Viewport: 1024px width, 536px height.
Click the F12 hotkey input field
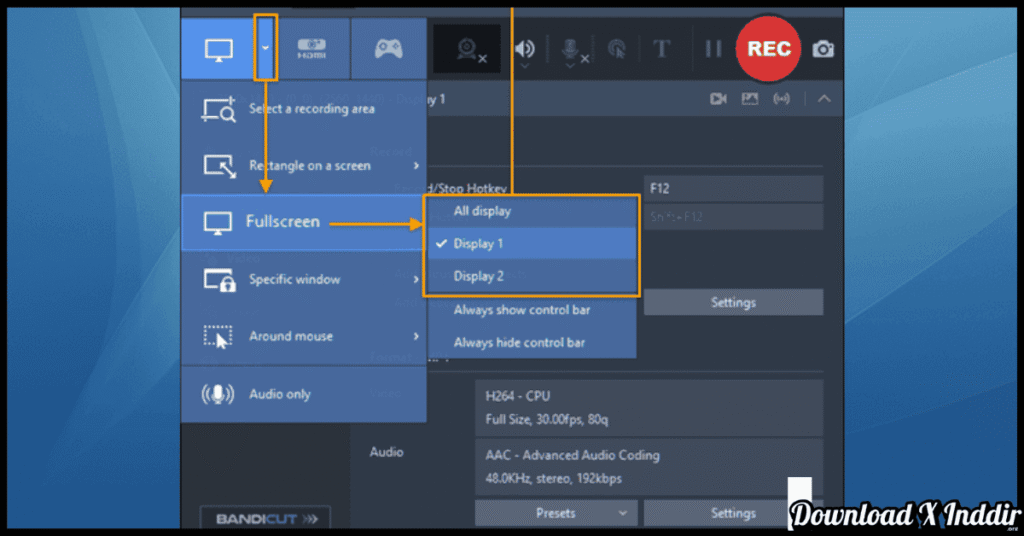(732, 188)
